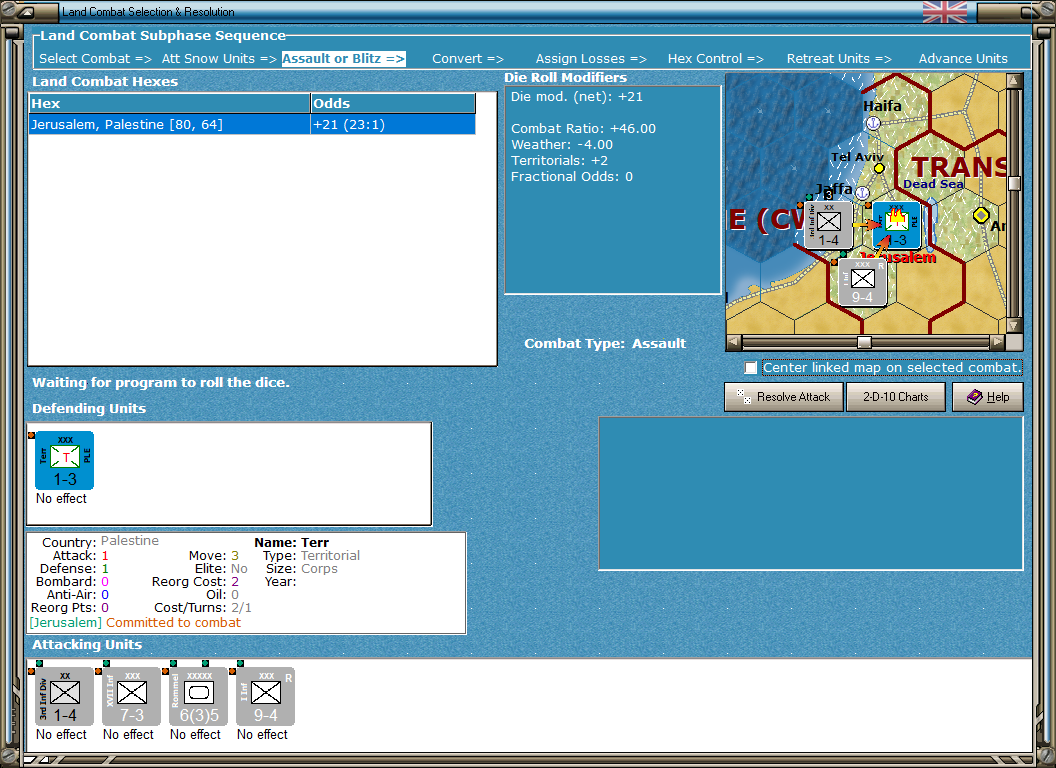This screenshot has width=1056, height=768.
Task: Open the Help button
Action: [987, 397]
